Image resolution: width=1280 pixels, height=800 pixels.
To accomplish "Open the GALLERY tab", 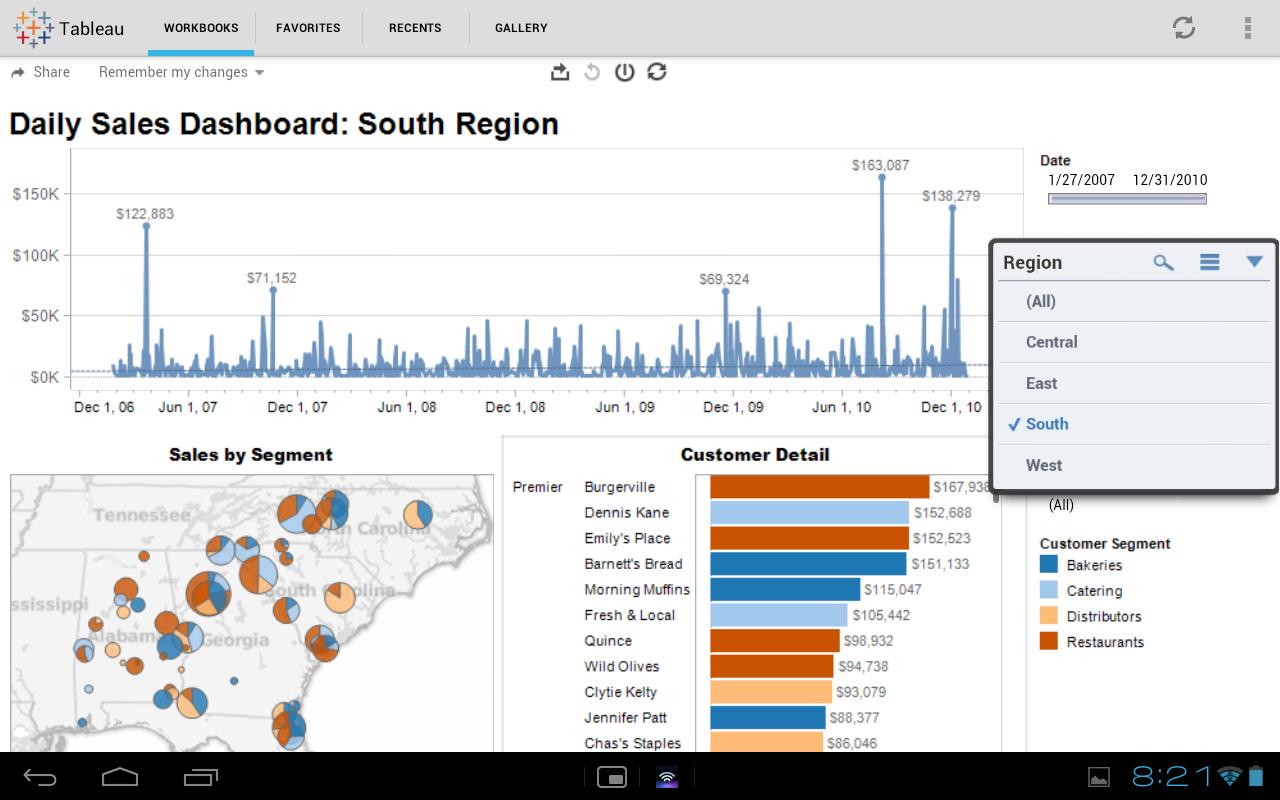I will pyautogui.click(x=520, y=28).
